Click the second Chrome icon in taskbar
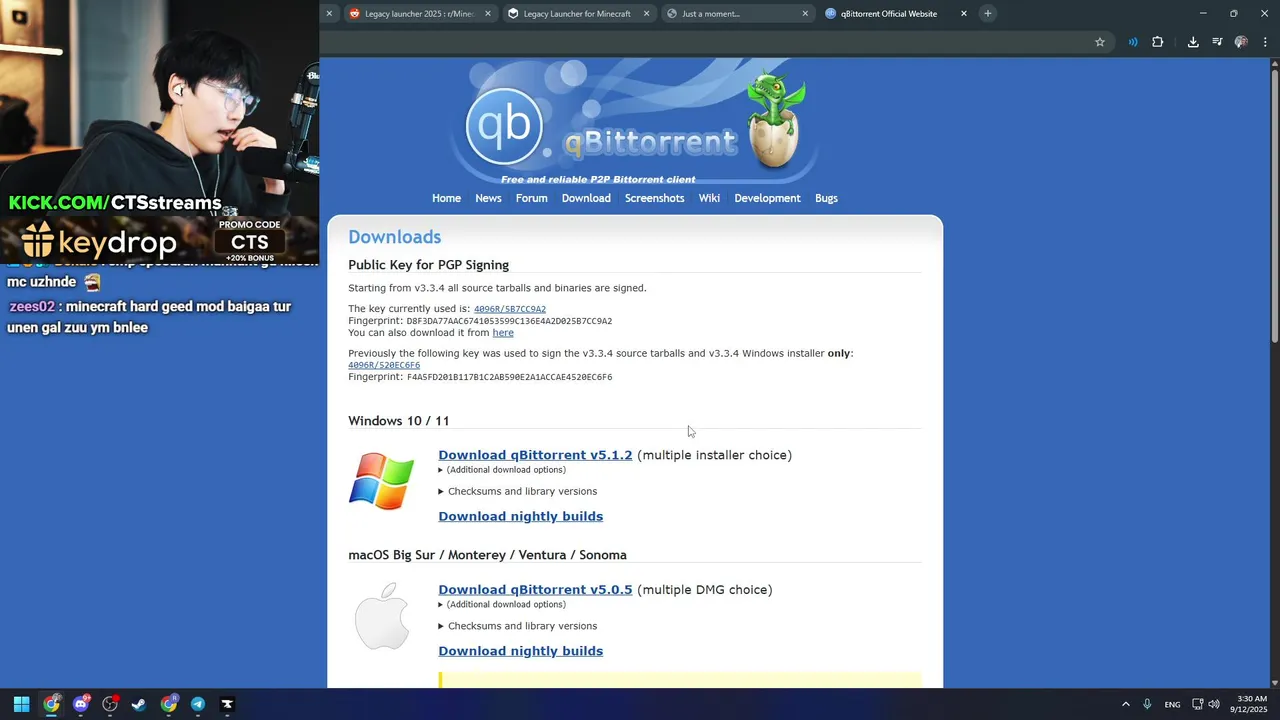 click(169, 704)
